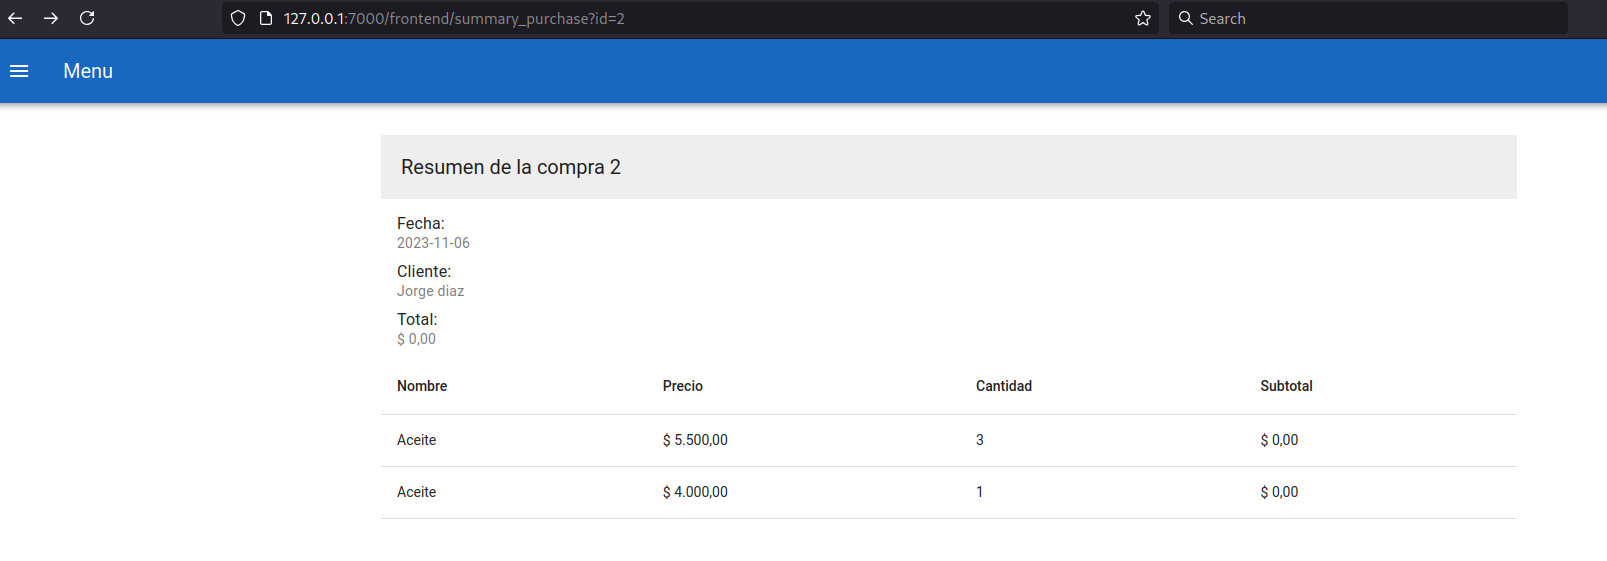
Task: Click the shield tracking protection icon
Action: [x=238, y=18]
